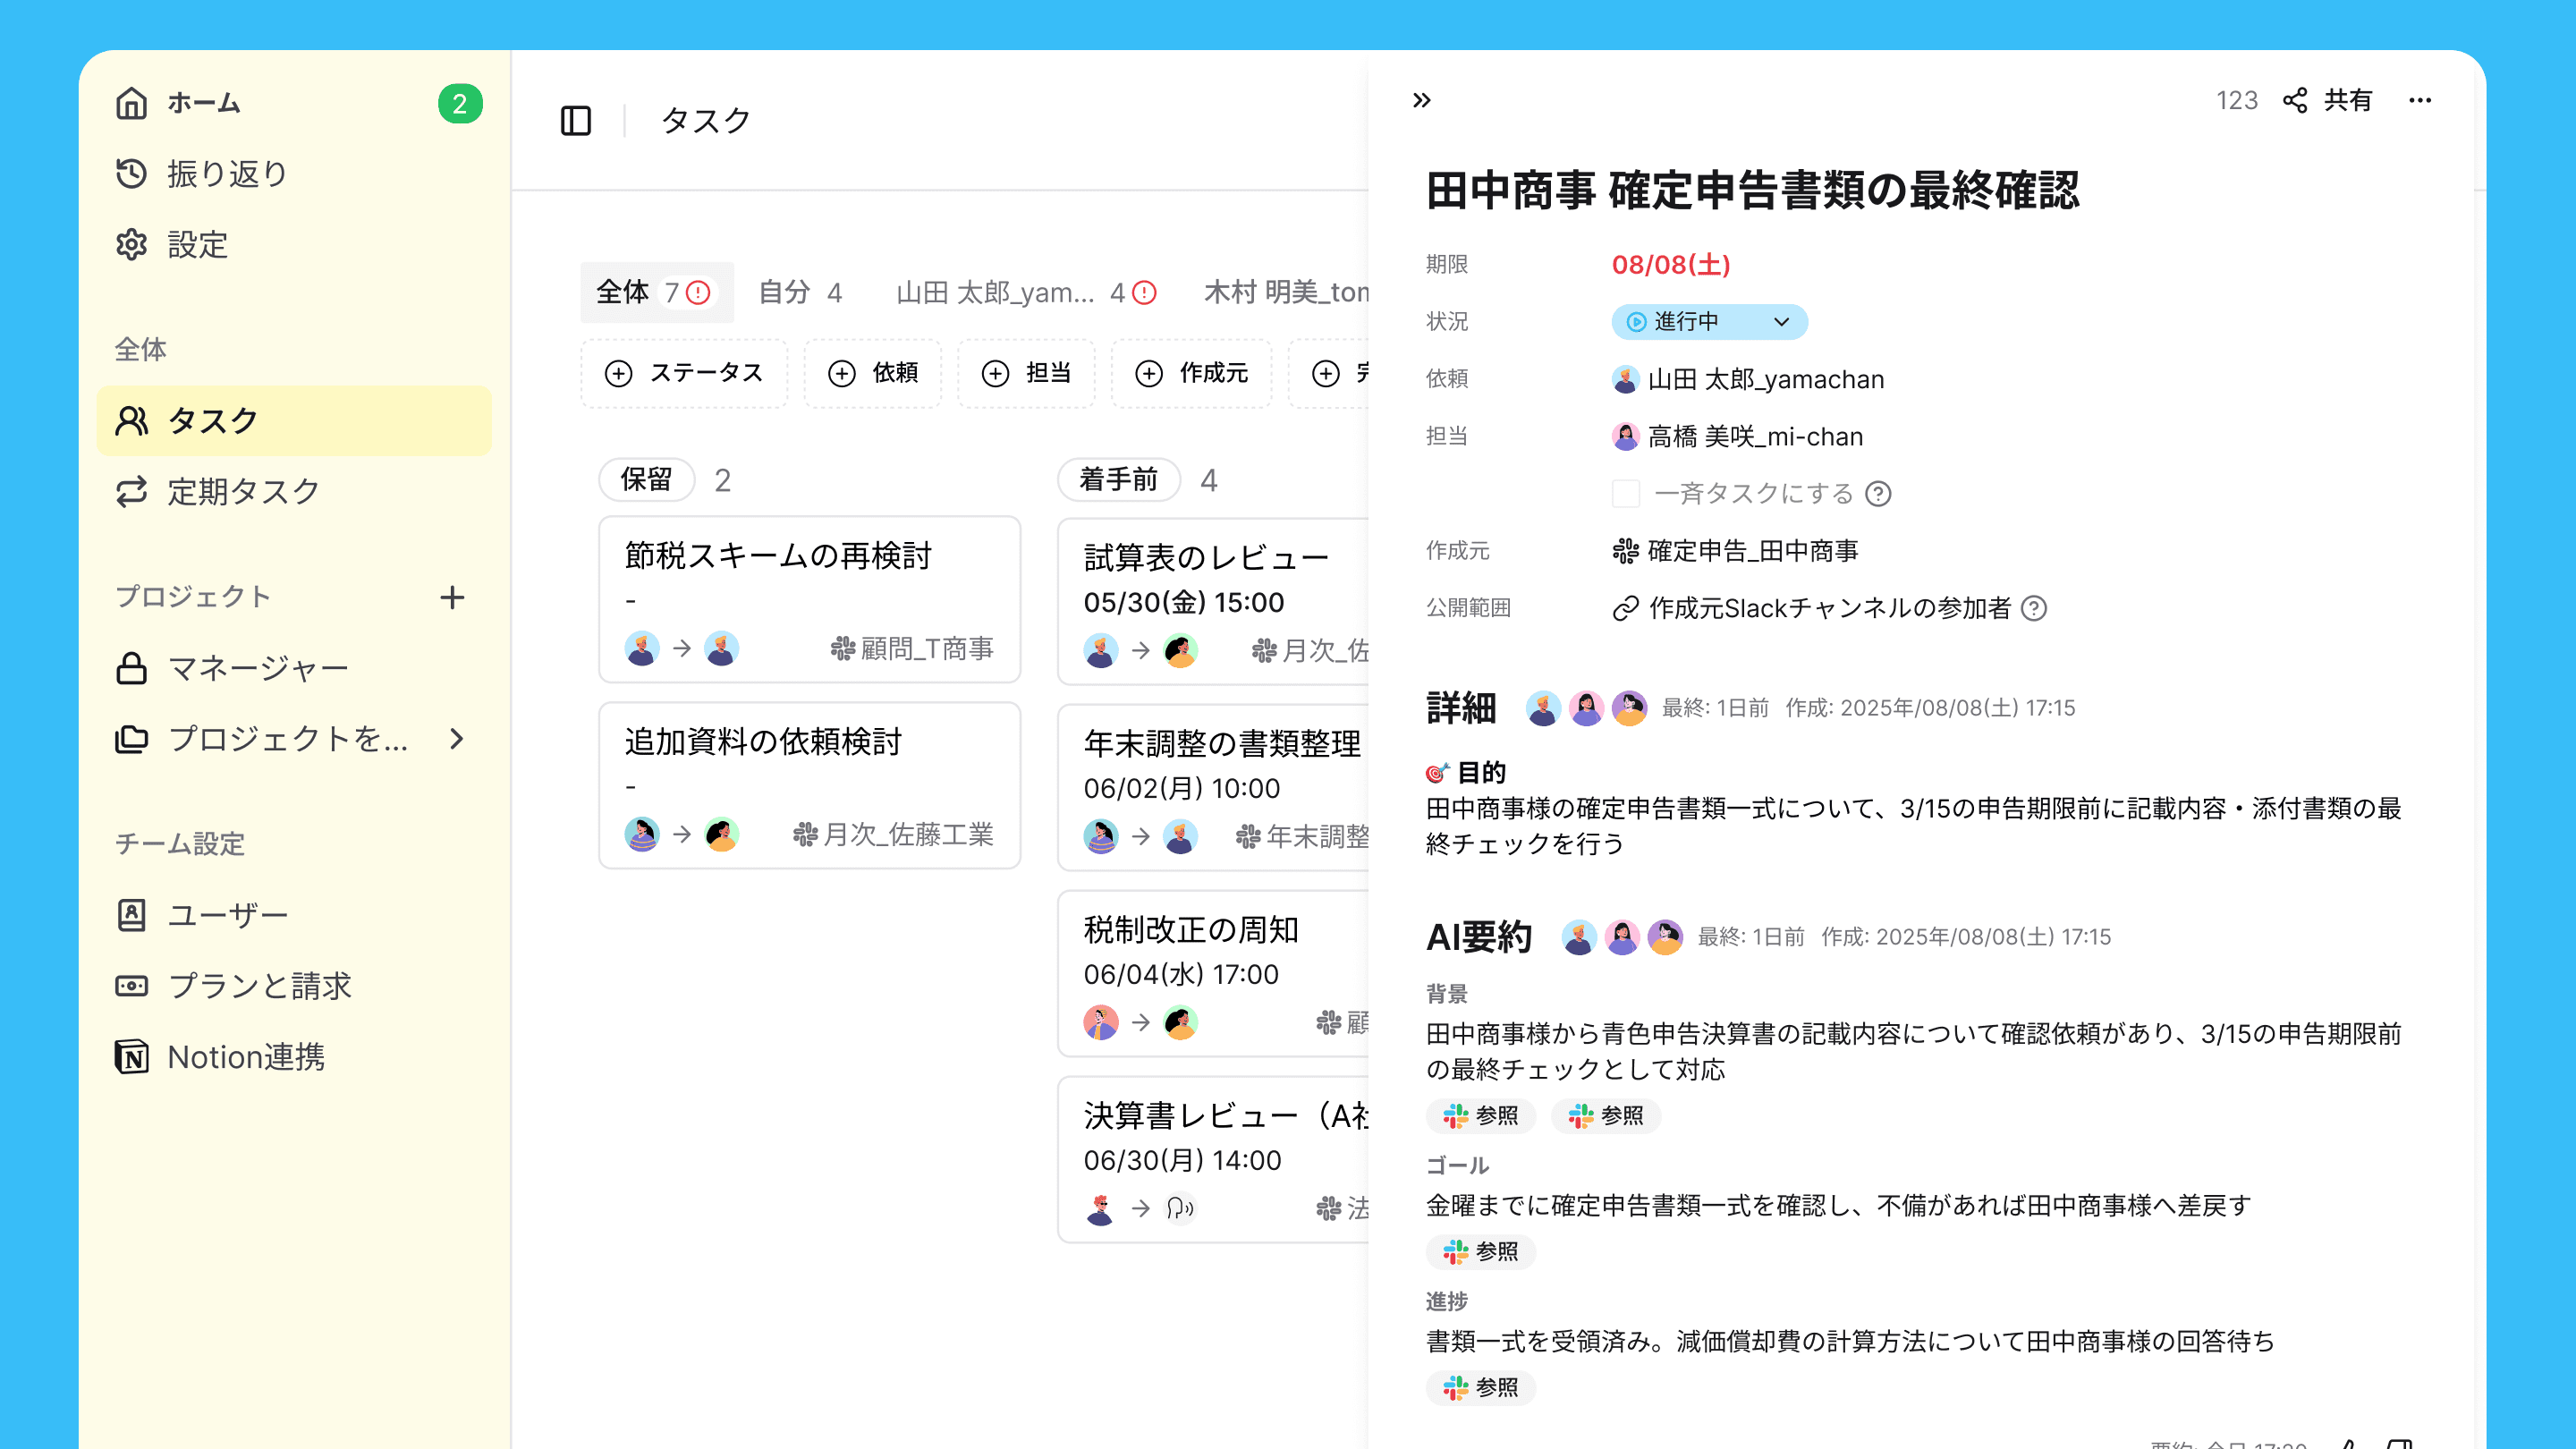Toggle the sidebar panel icon
Viewport: 2576px width, 1449px height.
(x=576, y=121)
